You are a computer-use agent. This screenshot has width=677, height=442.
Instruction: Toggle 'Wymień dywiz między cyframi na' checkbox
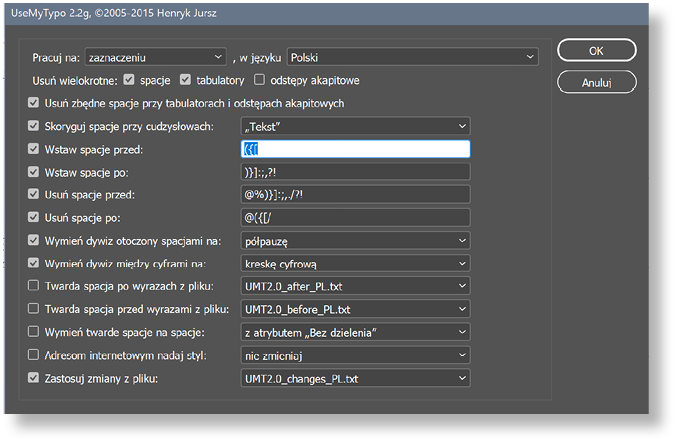(33, 263)
